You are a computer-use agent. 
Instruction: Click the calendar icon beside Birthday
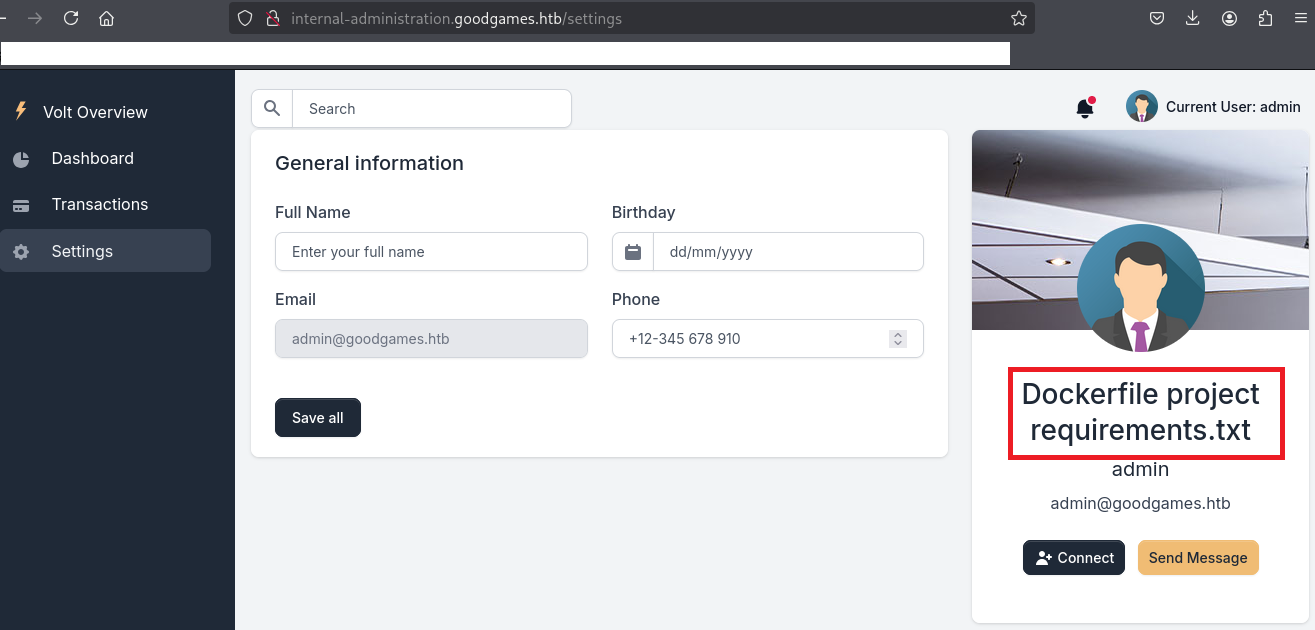coord(633,252)
